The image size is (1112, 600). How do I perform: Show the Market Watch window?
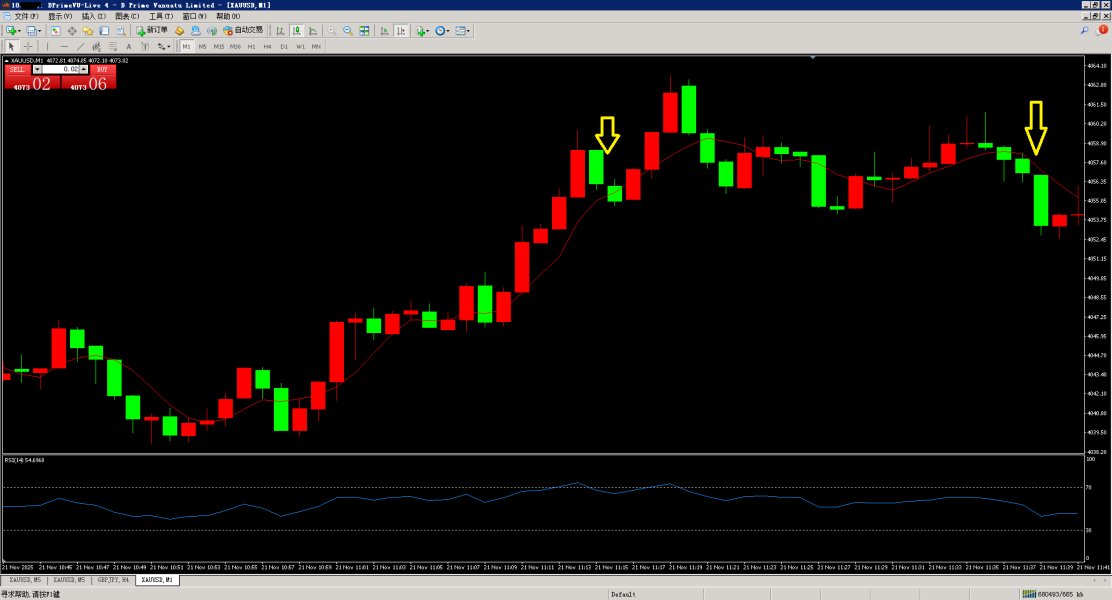pyautogui.click(x=55, y=30)
